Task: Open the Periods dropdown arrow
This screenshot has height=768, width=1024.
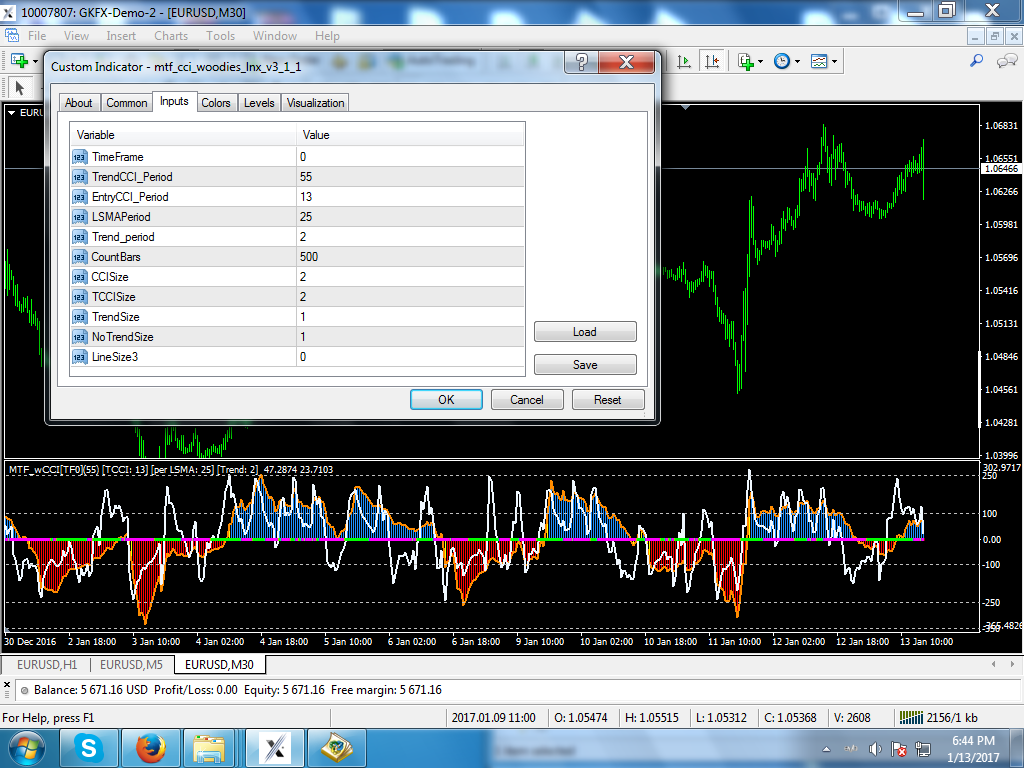Action: point(797,62)
